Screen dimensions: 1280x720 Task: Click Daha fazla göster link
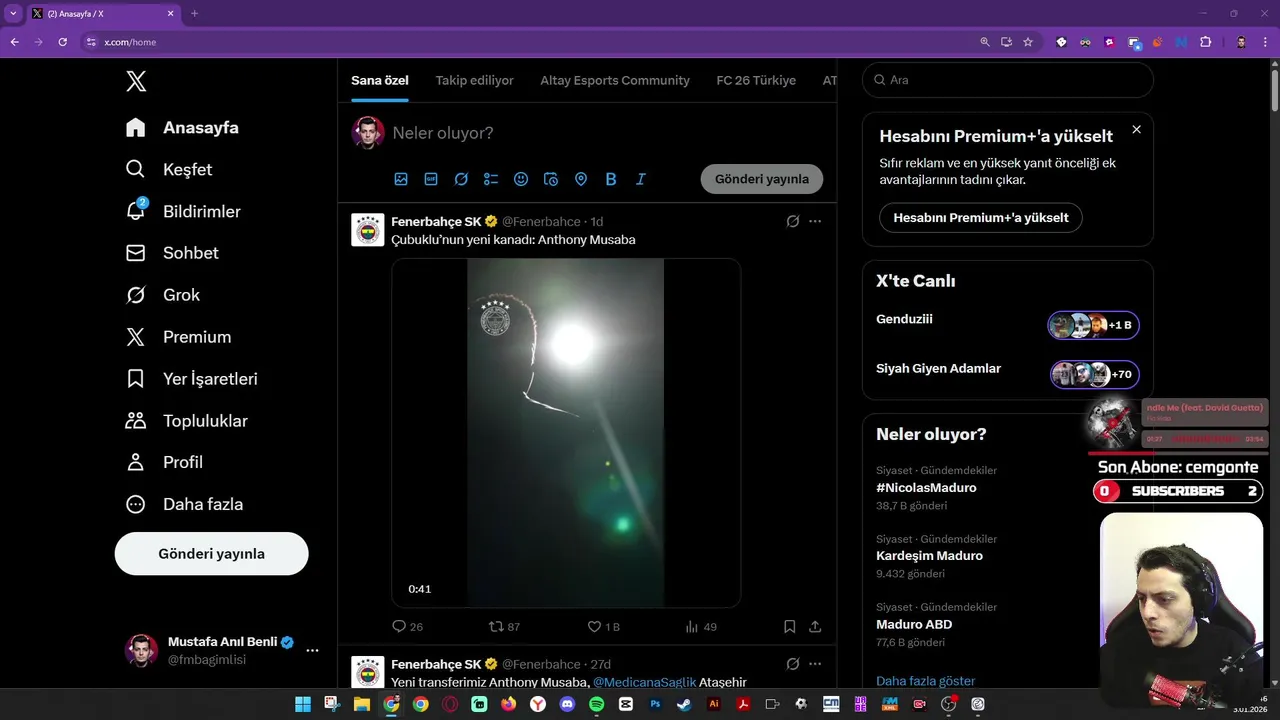click(925, 681)
